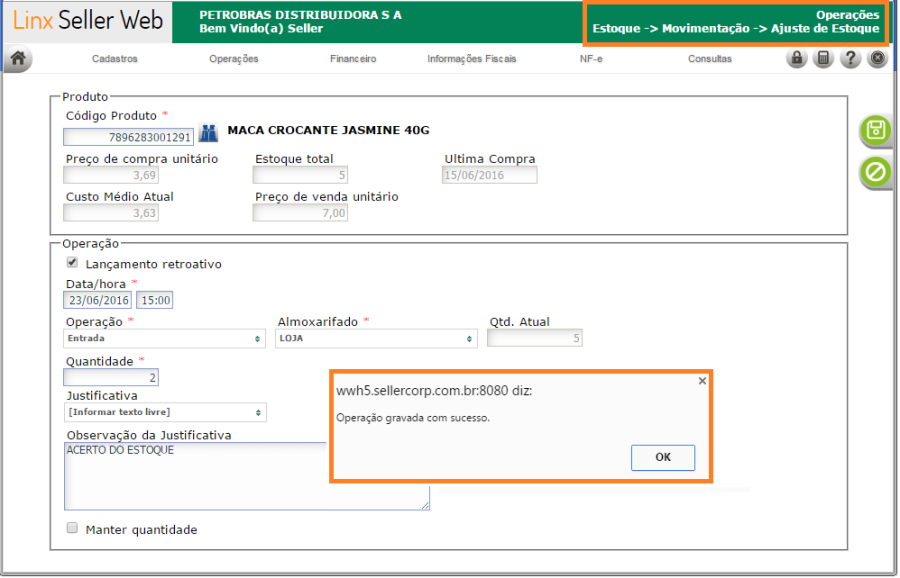Open the Informações Fiscais menu
This screenshot has width=900, height=578.
click(x=472, y=59)
